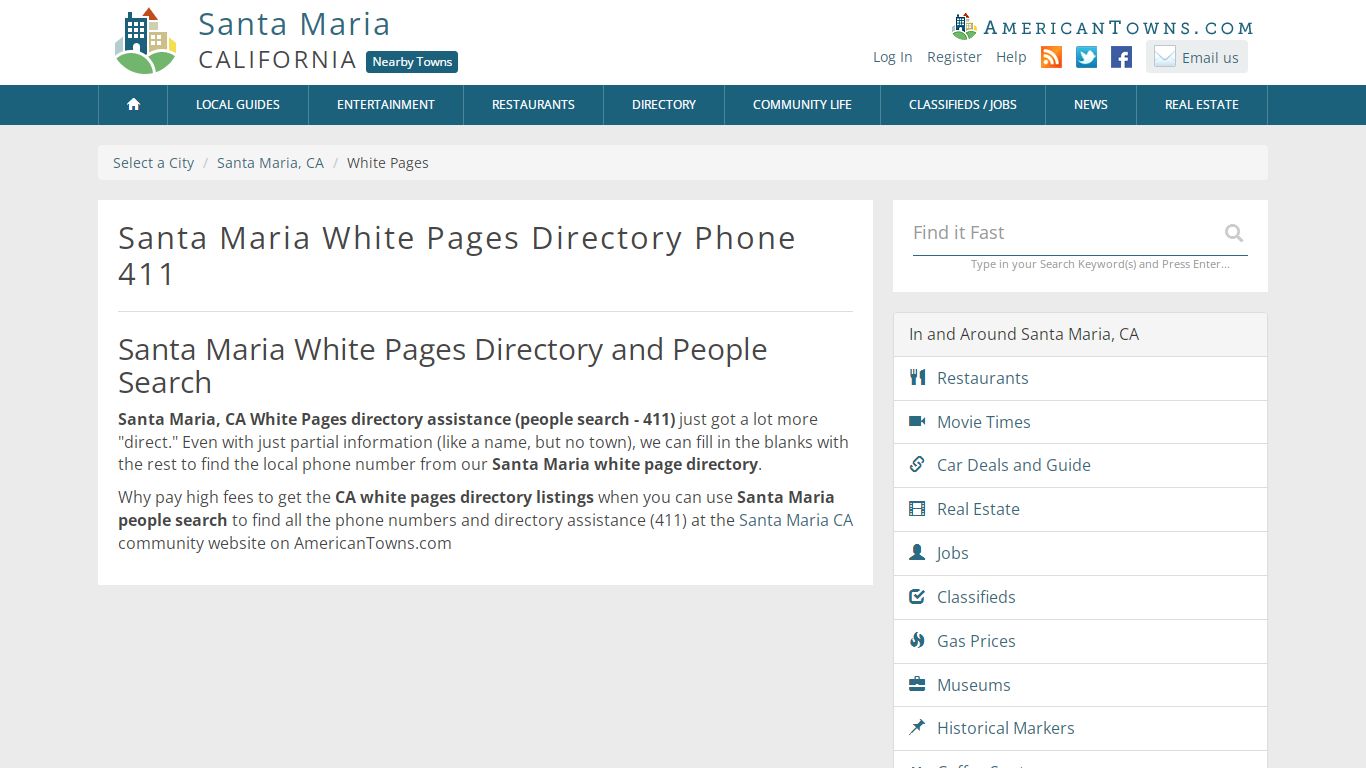Image resolution: width=1366 pixels, height=768 pixels.
Task: Open the Community Life menu
Action: tap(802, 104)
